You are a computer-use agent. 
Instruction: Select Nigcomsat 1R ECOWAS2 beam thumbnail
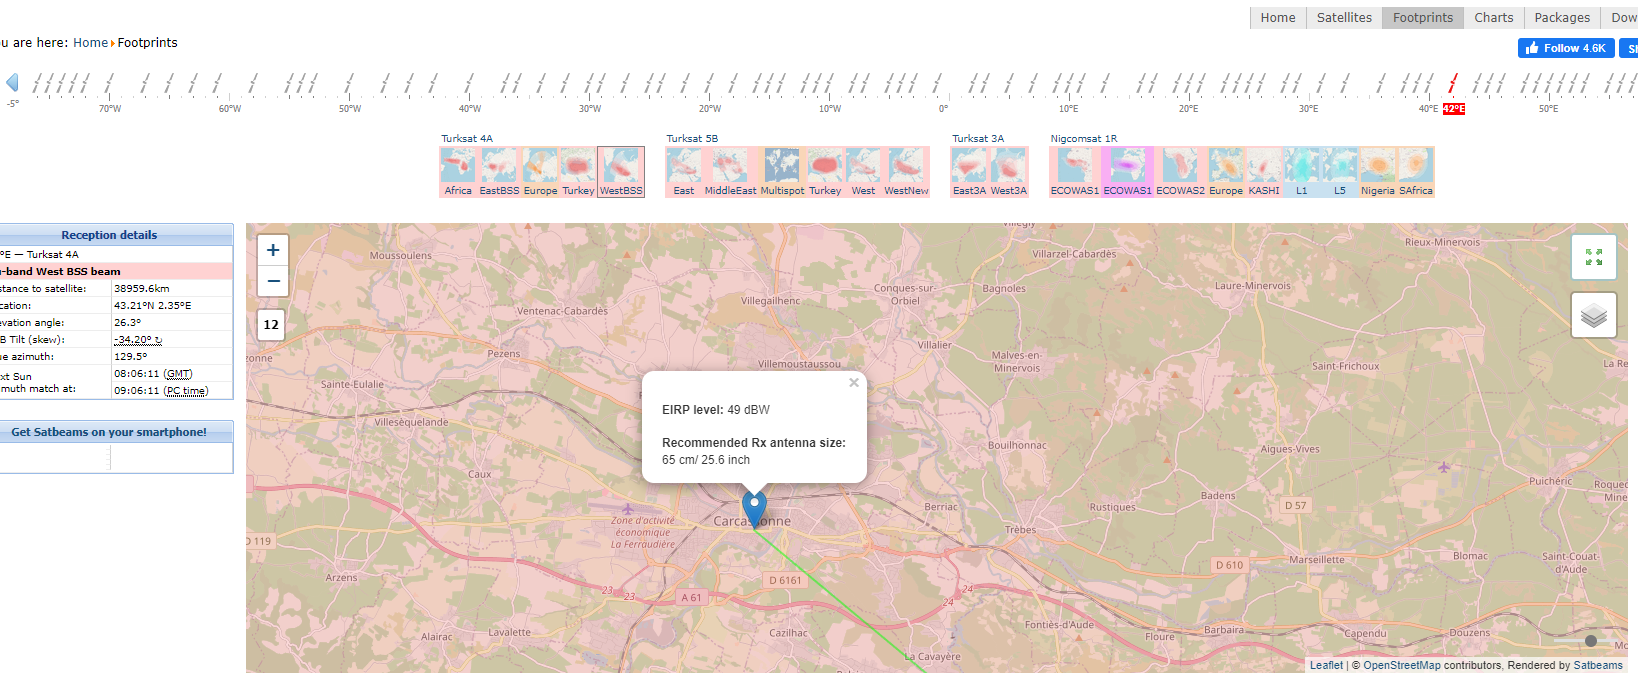pos(1180,172)
